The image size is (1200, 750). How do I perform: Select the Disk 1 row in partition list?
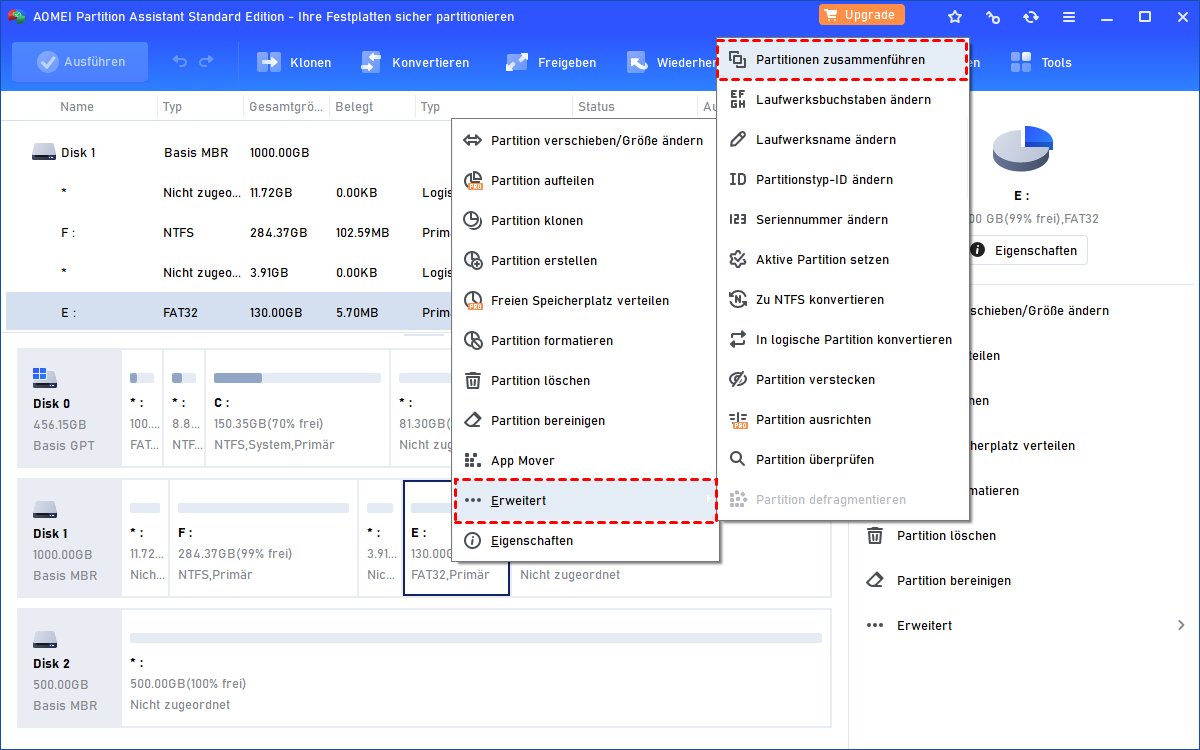(x=228, y=153)
